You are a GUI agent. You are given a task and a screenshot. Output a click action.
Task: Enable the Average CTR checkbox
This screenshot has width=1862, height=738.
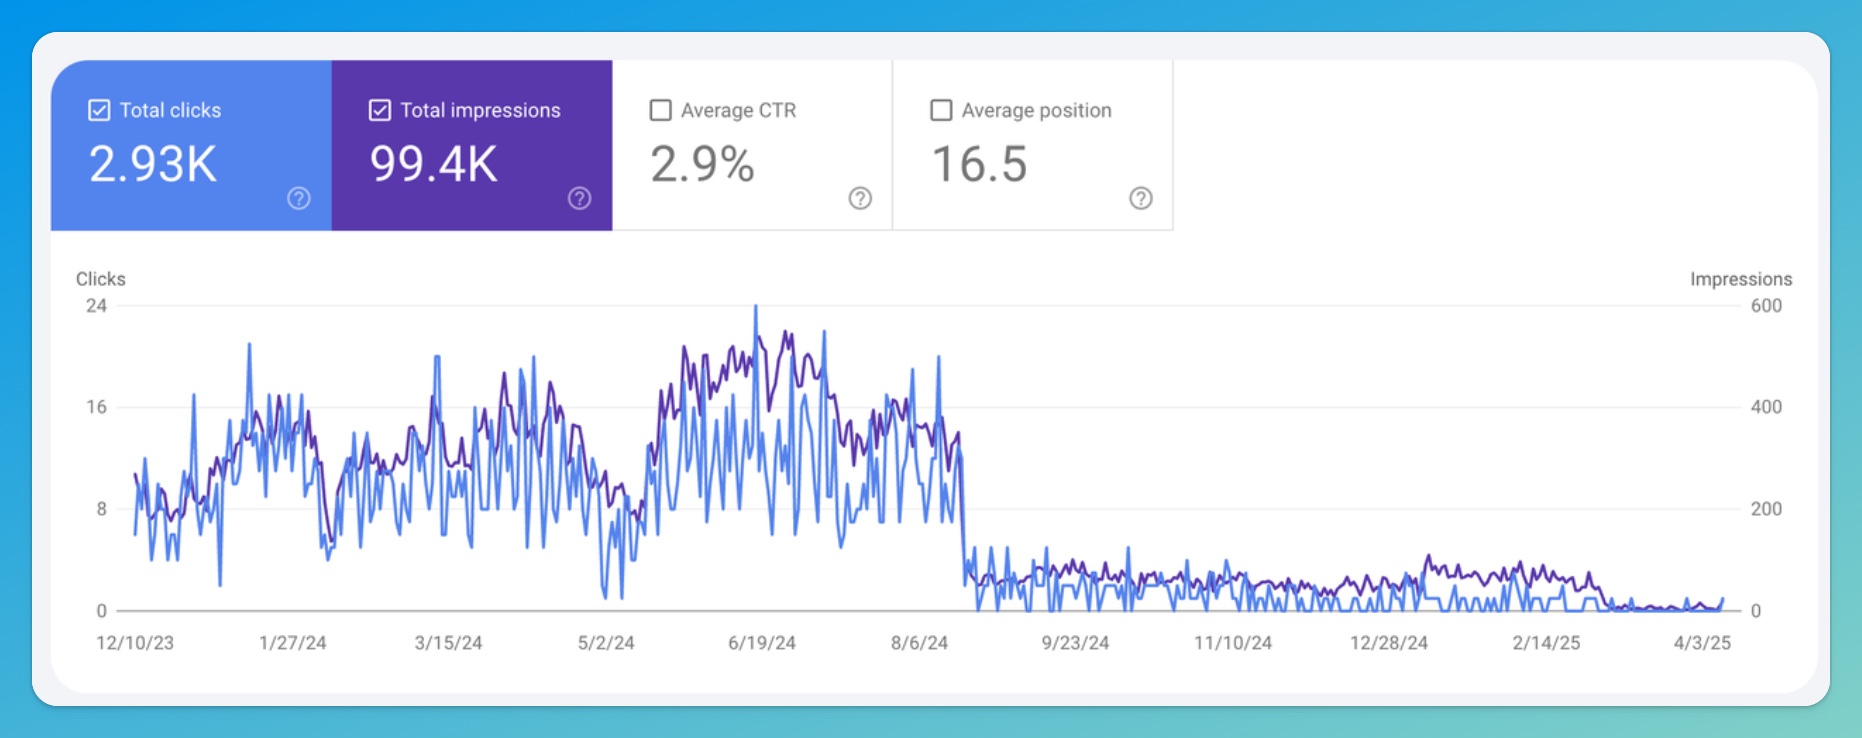point(661,110)
